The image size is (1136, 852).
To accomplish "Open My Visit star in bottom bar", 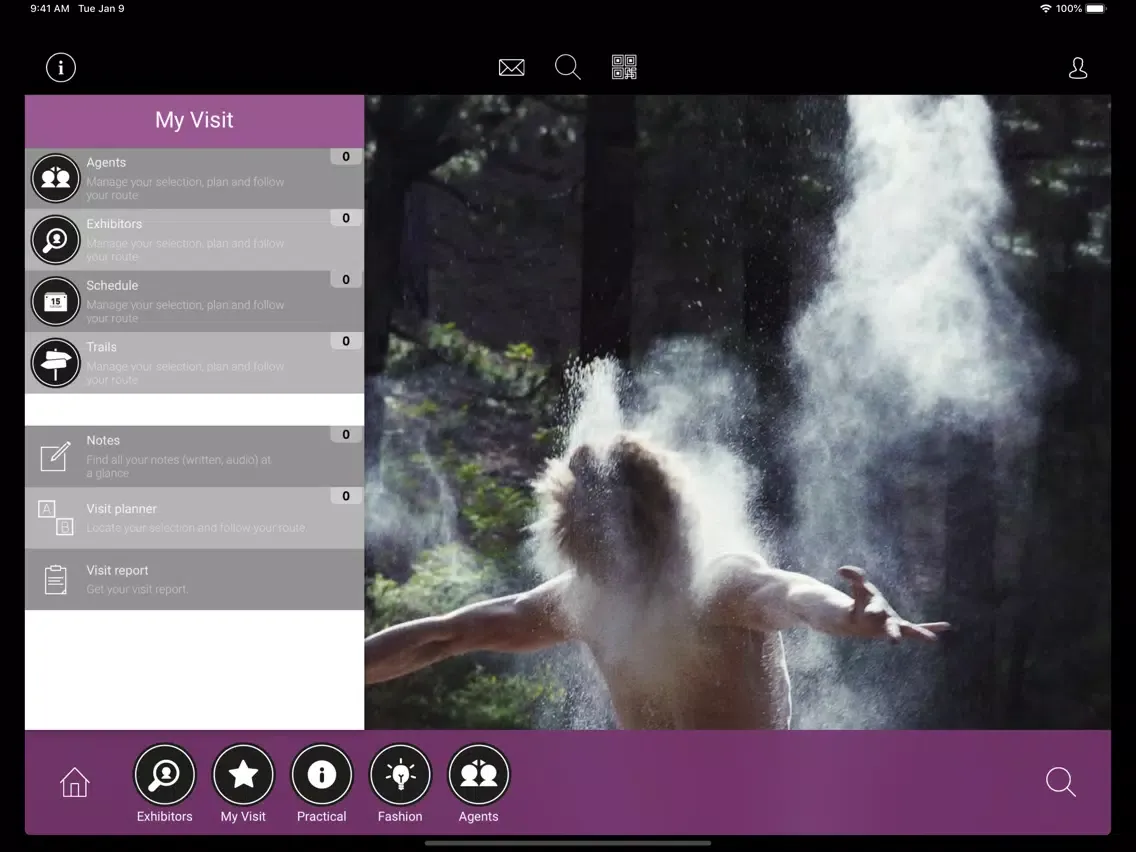I will (243, 774).
